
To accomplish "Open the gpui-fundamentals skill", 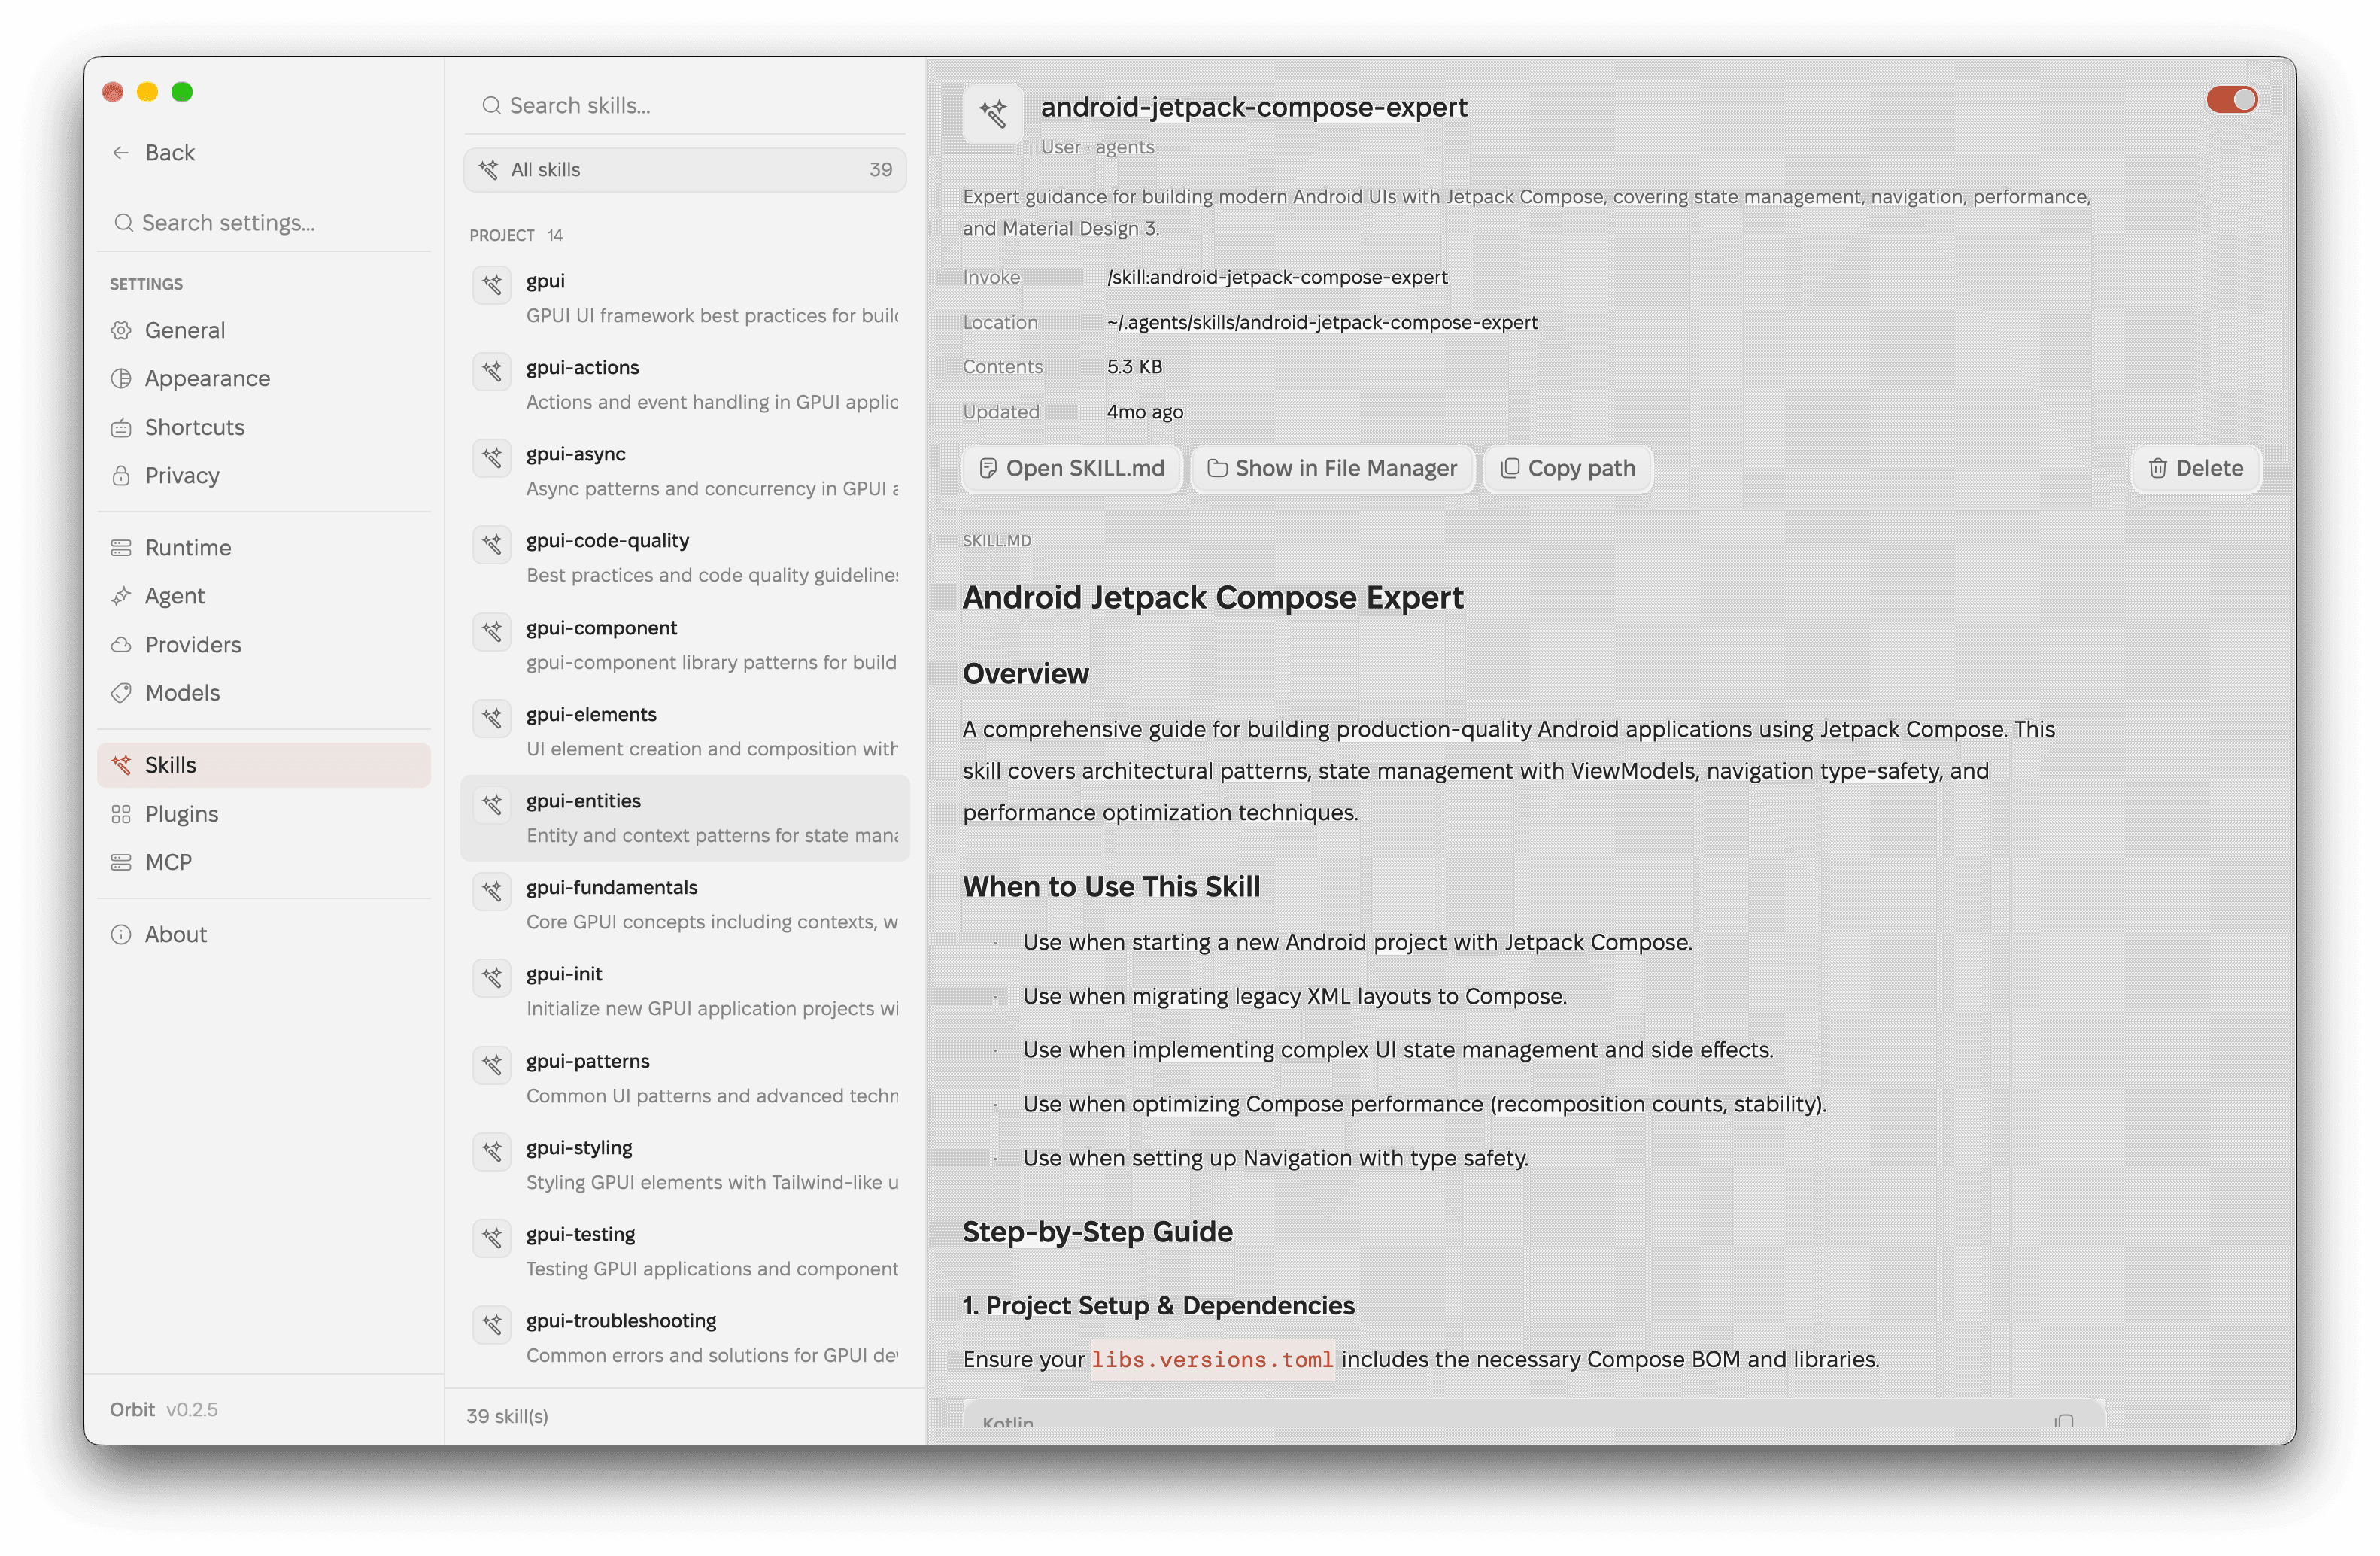I will pos(685,904).
